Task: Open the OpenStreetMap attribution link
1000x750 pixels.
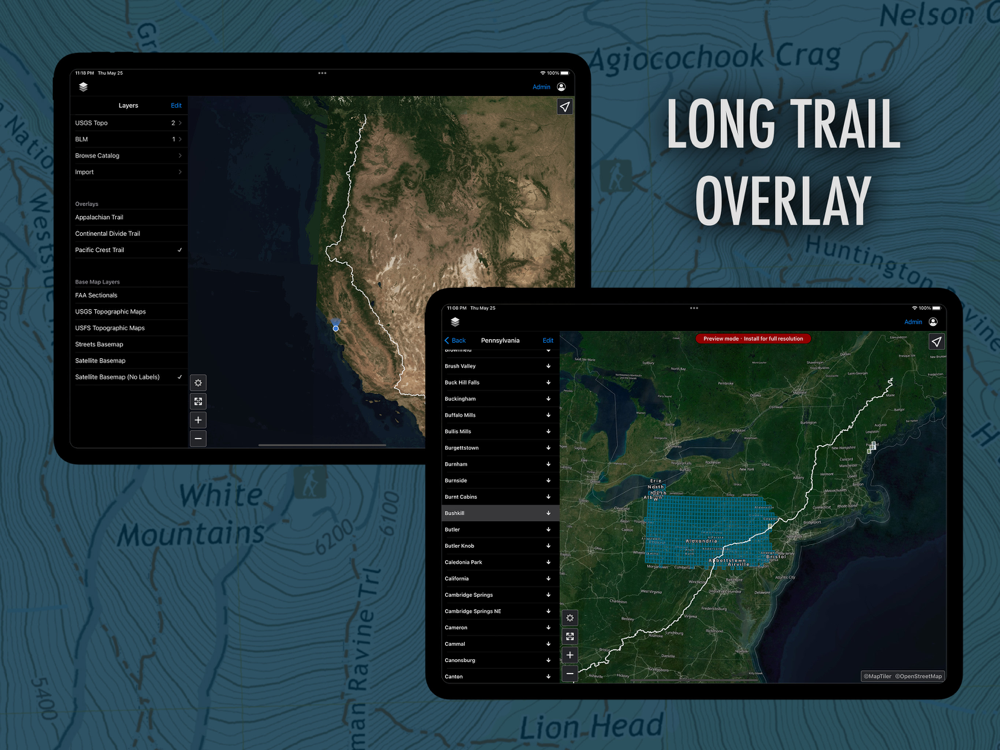Action: [x=918, y=676]
